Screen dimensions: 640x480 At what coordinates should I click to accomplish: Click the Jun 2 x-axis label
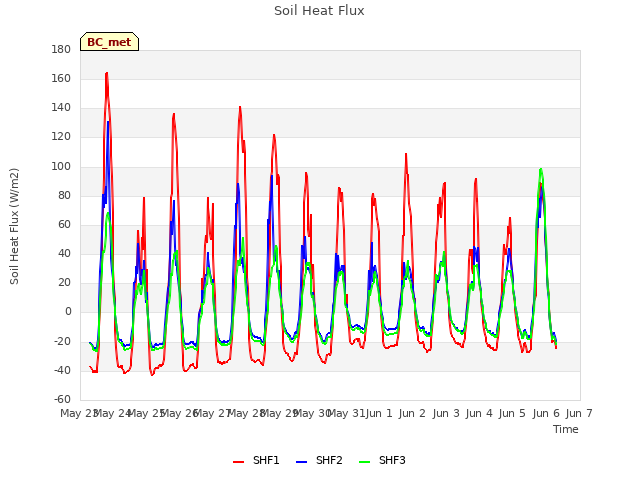click(412, 413)
